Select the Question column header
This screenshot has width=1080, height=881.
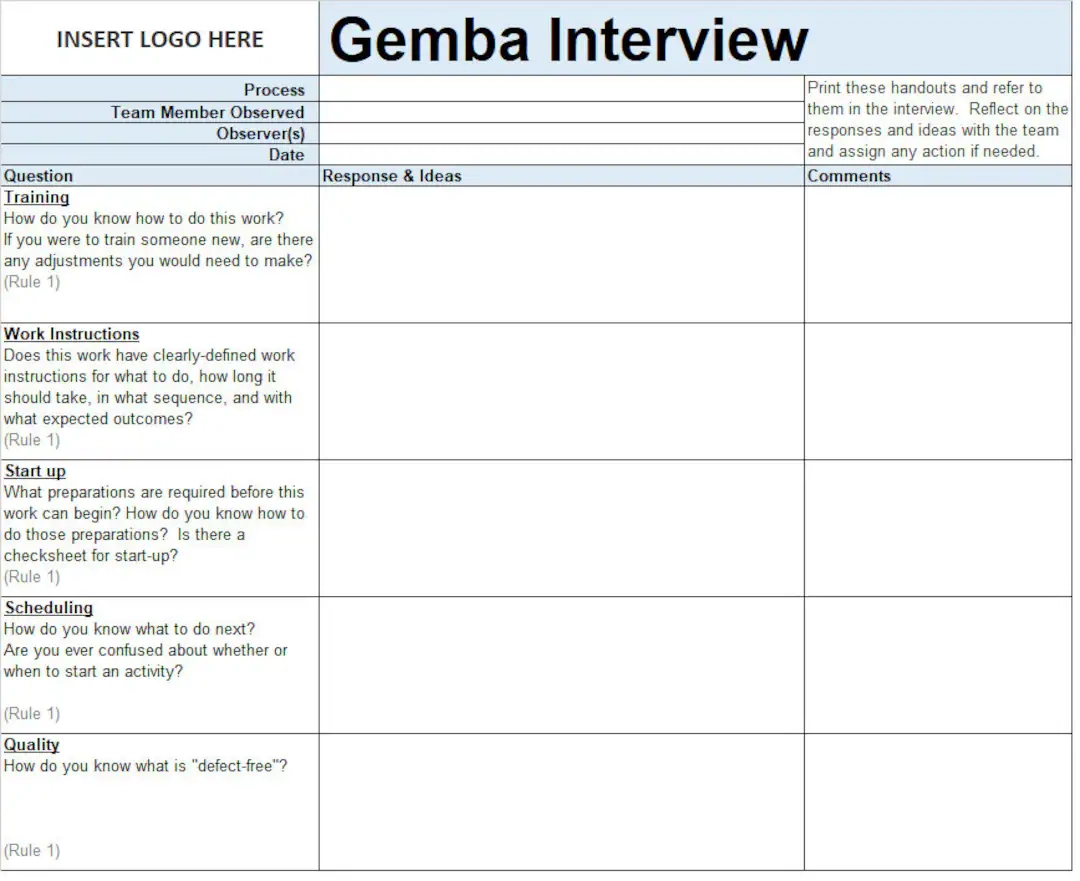coord(160,176)
